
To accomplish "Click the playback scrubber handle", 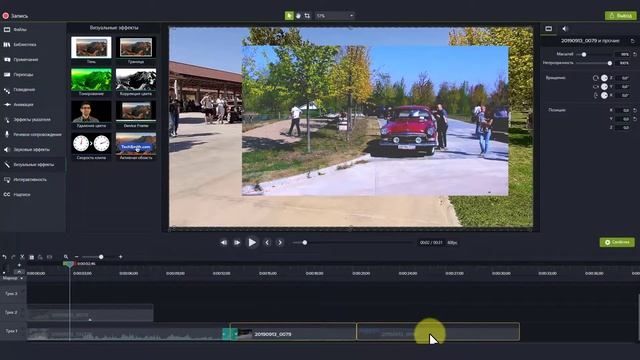I will point(304,242).
